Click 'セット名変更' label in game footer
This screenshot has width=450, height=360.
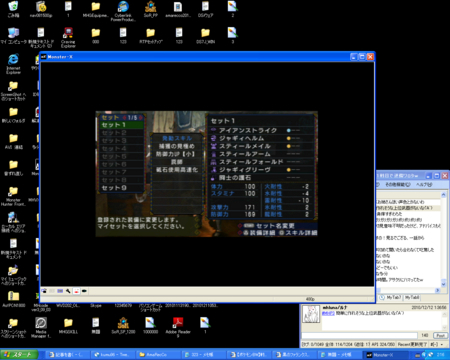275,226
